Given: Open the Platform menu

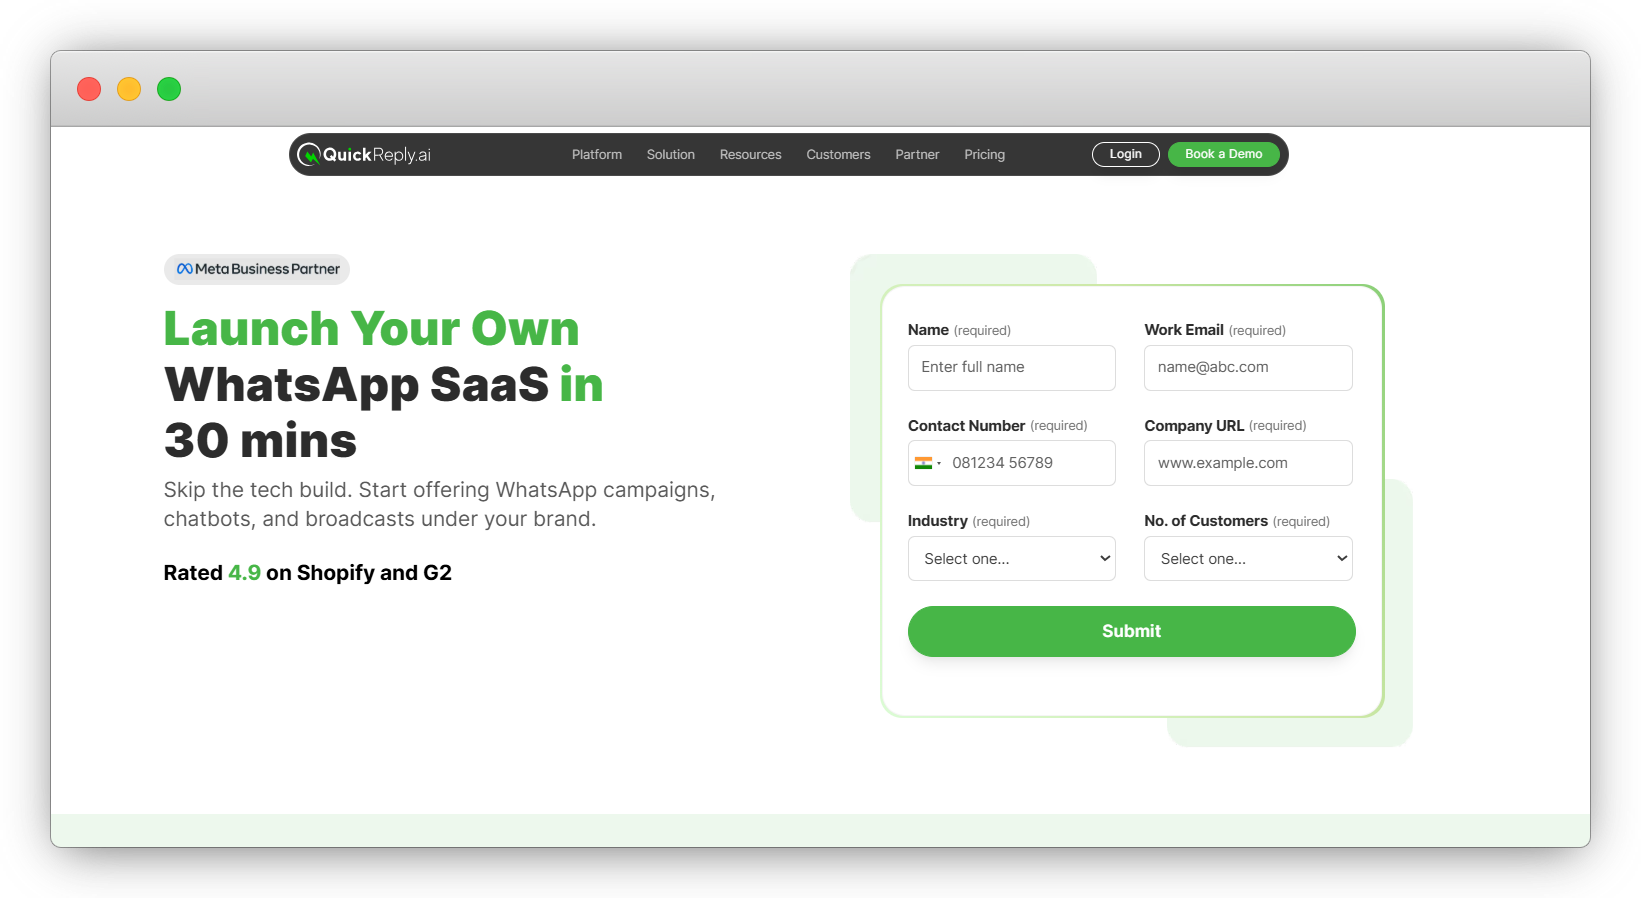Looking at the screenshot, I should tap(597, 155).
